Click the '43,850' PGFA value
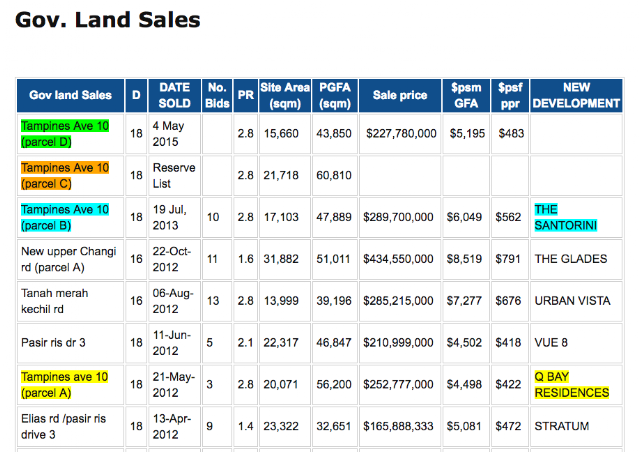The height and width of the screenshot is (452, 640). click(x=334, y=134)
